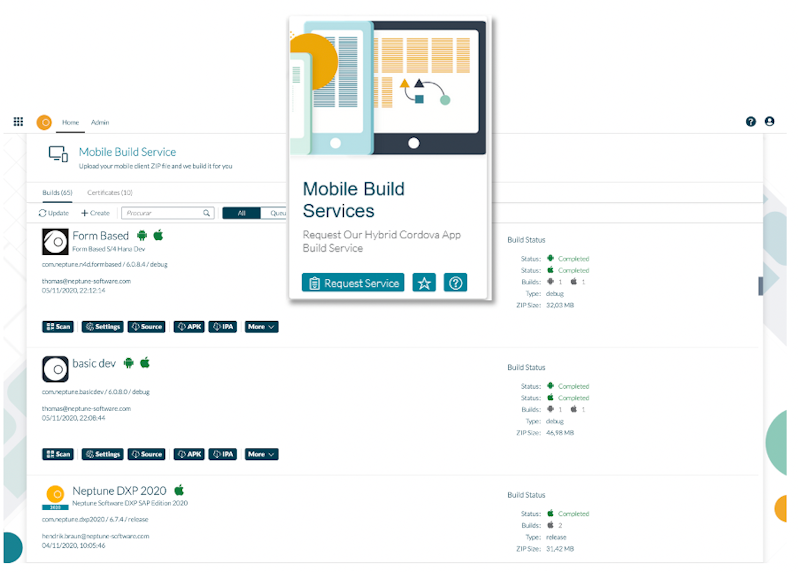
Task: Open the app launcher grid icon
Action: tap(18, 122)
